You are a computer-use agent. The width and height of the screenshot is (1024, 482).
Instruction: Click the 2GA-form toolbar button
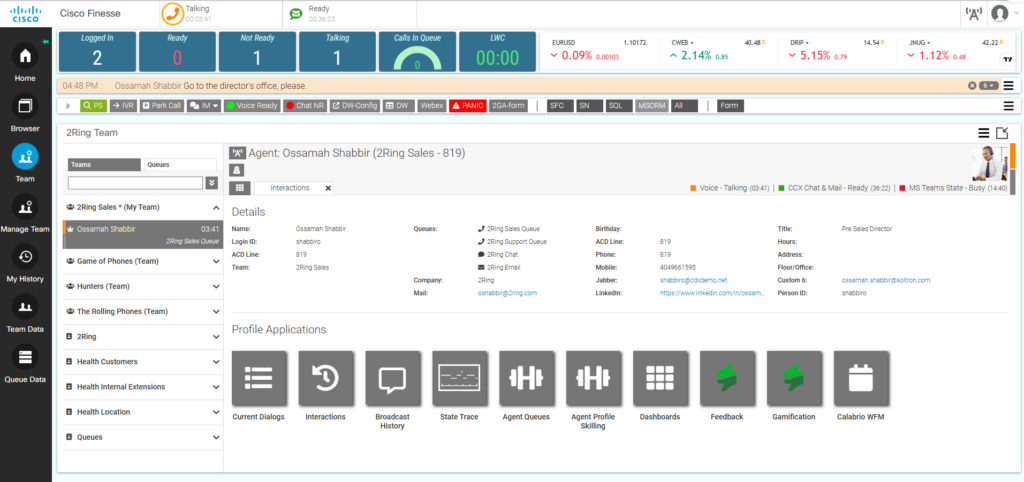tap(508, 106)
